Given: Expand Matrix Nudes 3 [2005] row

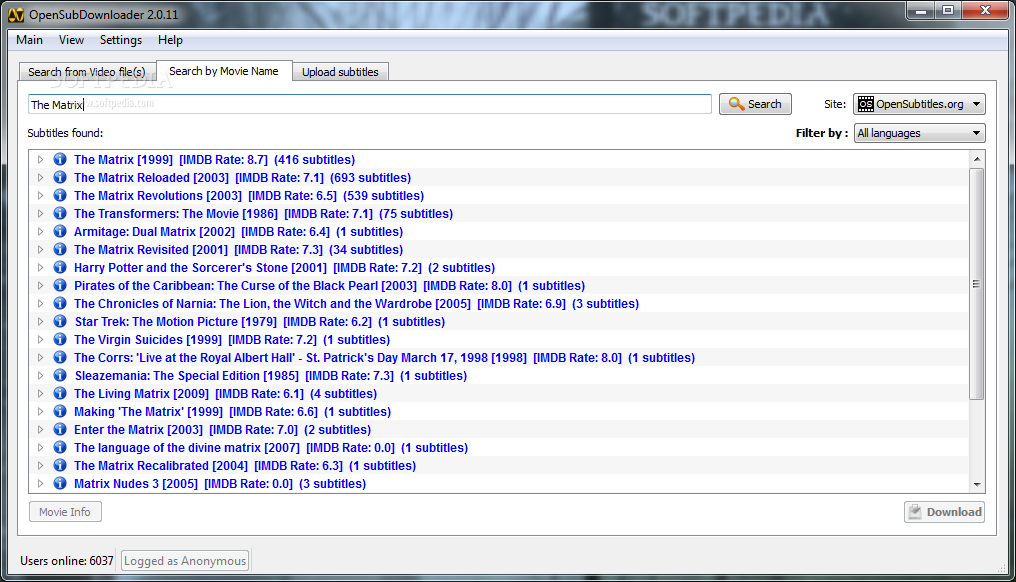Looking at the screenshot, I should click(x=40, y=483).
